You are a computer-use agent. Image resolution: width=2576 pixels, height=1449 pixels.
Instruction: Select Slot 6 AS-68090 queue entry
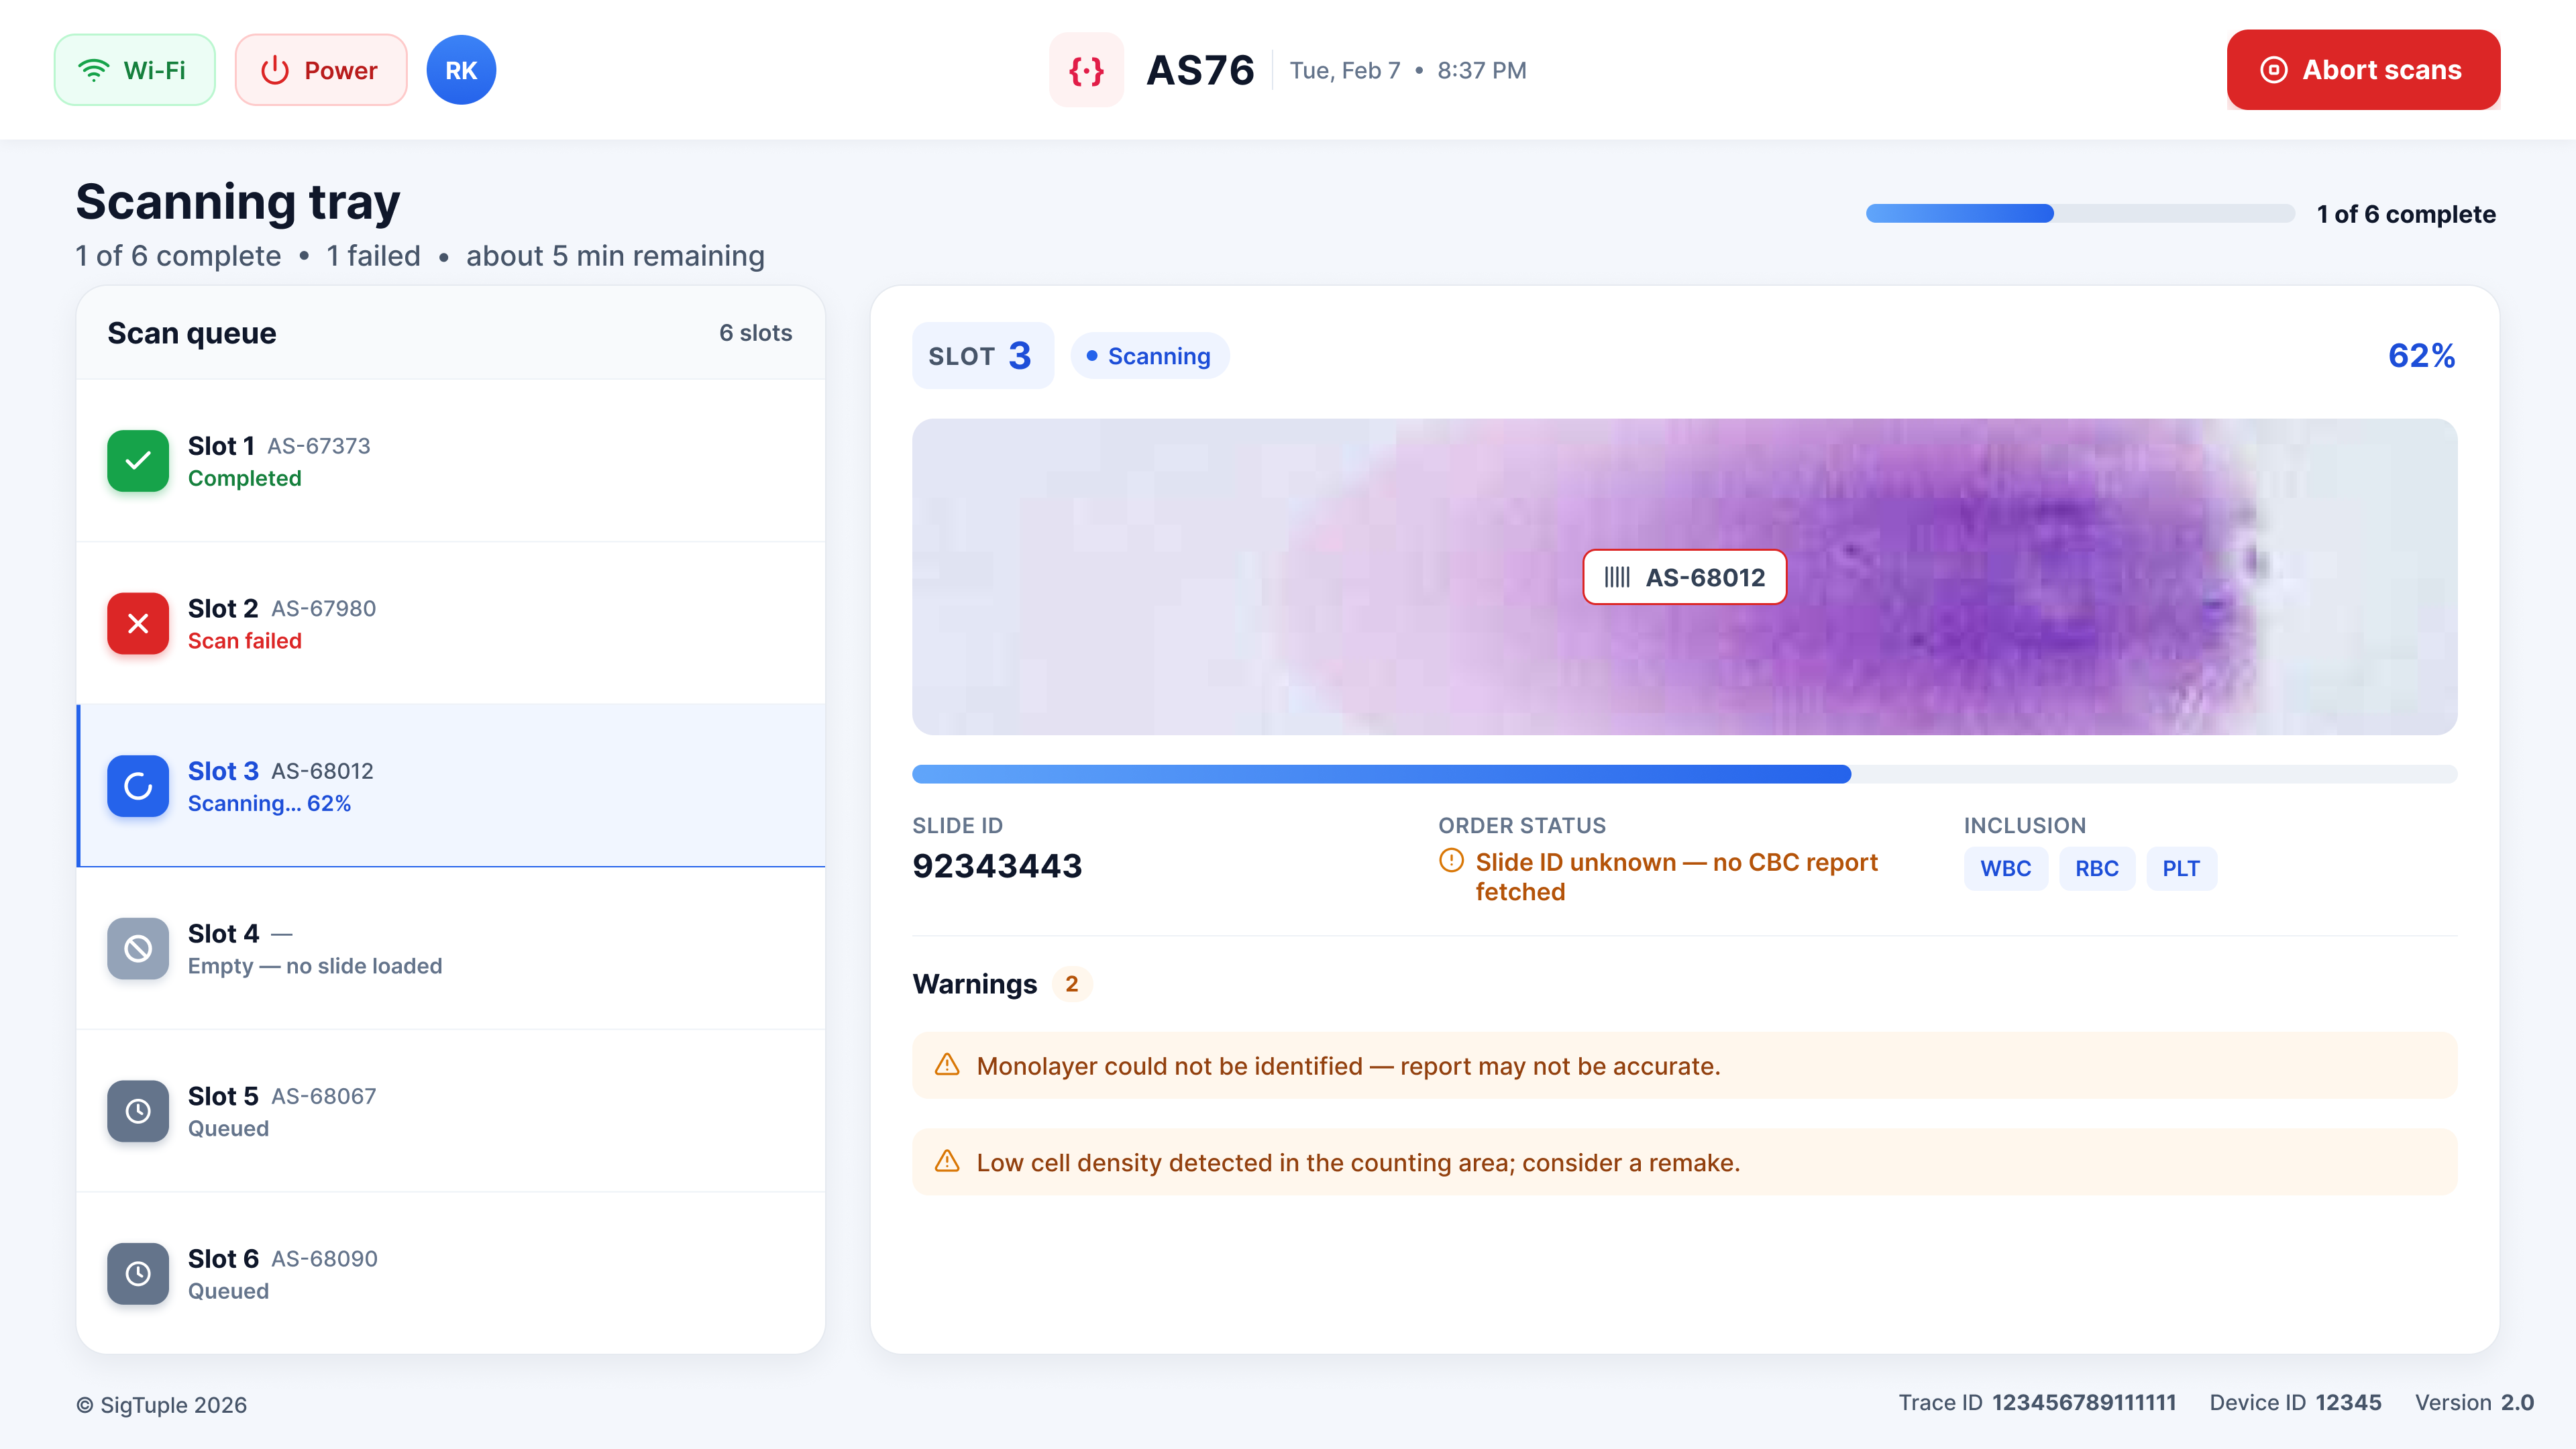point(451,1274)
